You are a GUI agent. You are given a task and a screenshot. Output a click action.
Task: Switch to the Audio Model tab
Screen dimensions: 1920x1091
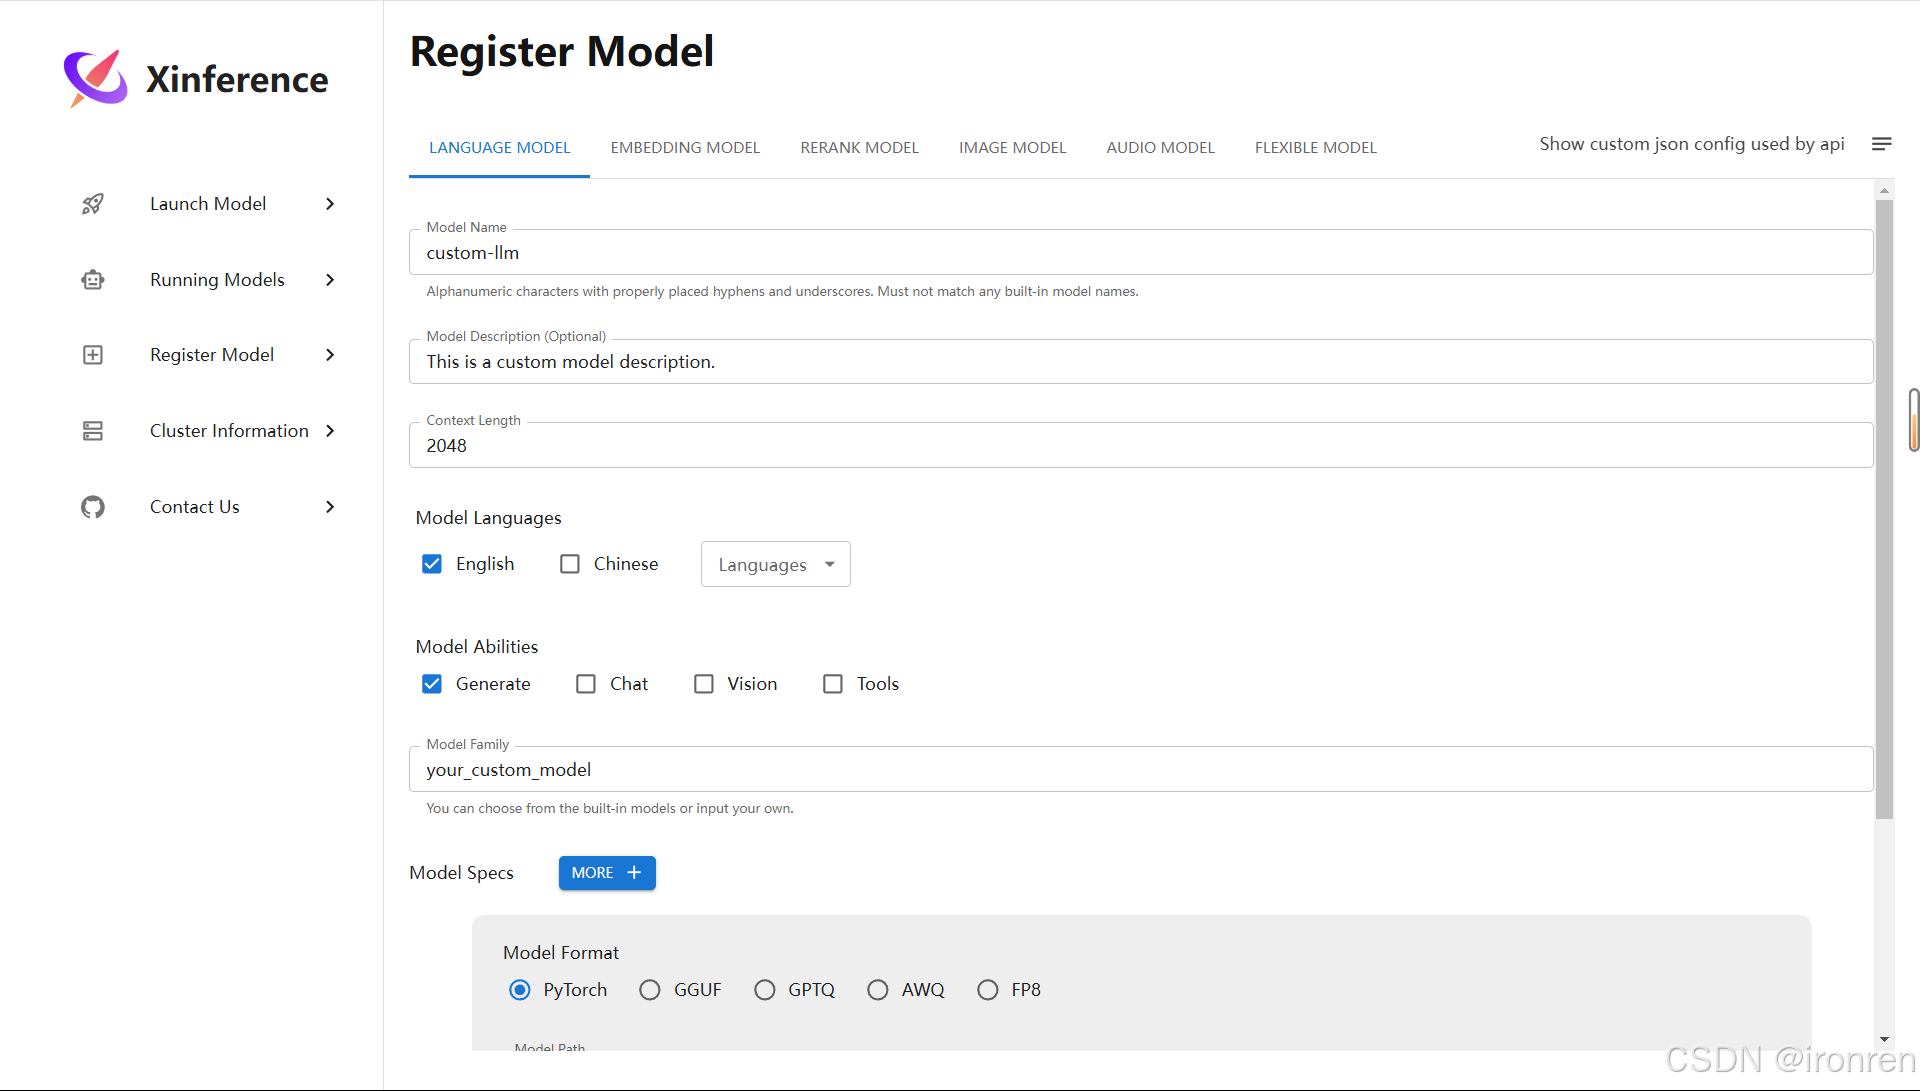point(1160,148)
